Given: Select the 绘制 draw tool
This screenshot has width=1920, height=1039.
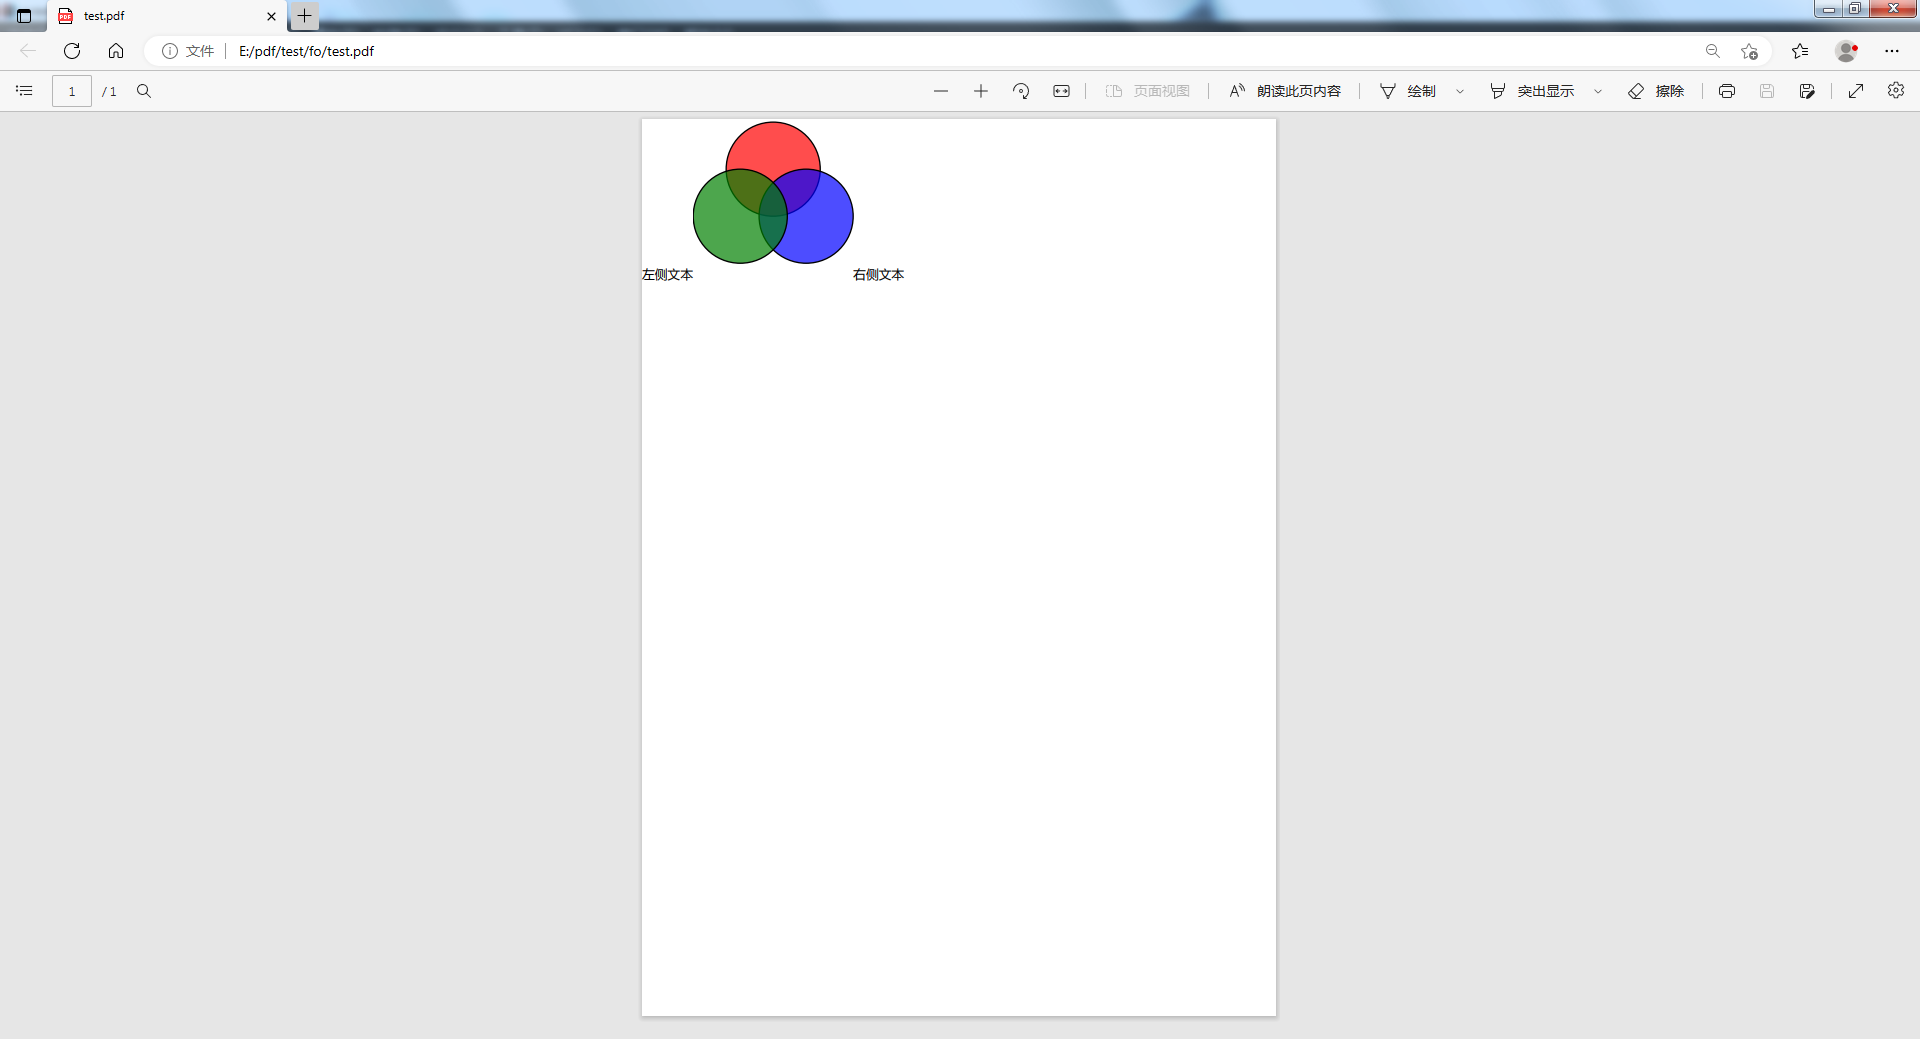Looking at the screenshot, I should [1408, 91].
